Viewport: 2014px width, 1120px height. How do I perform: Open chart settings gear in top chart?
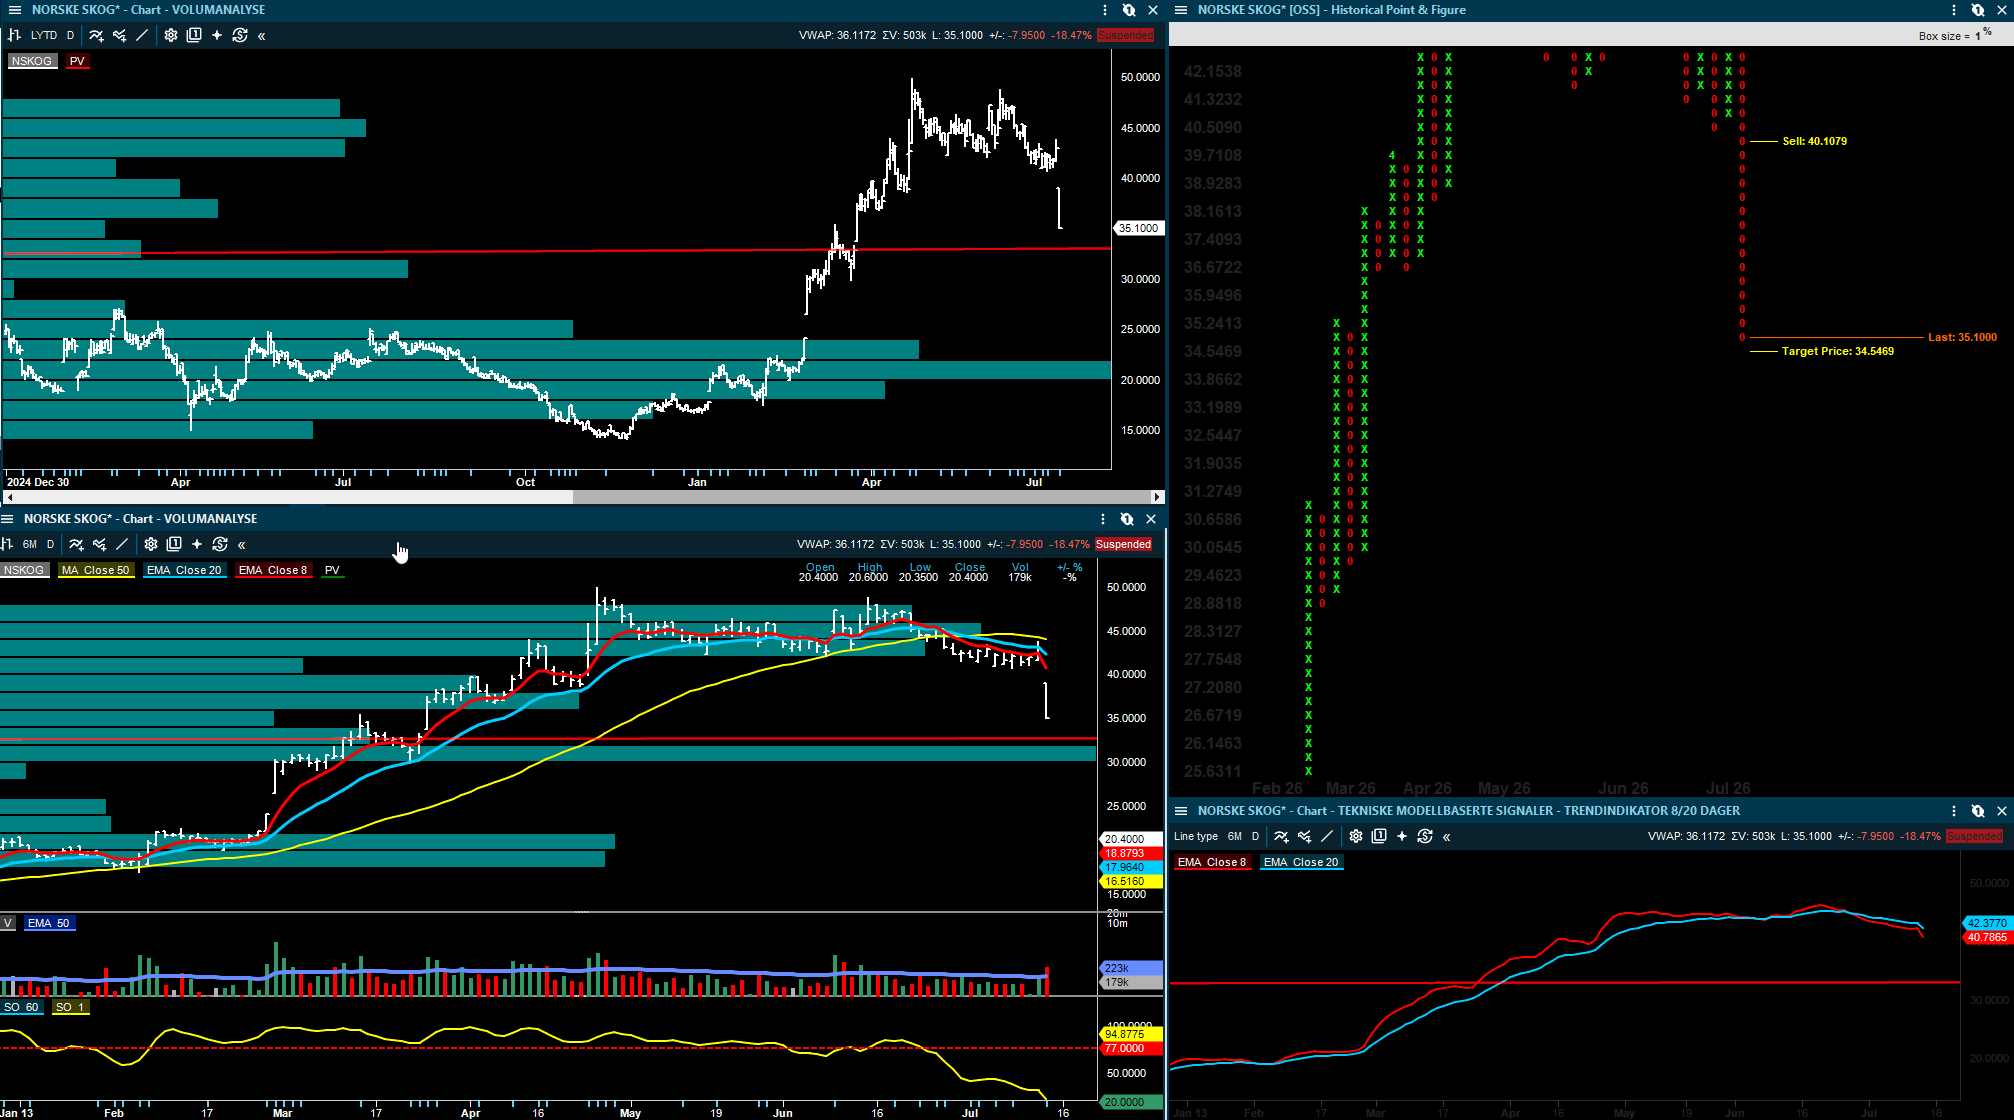coord(171,35)
